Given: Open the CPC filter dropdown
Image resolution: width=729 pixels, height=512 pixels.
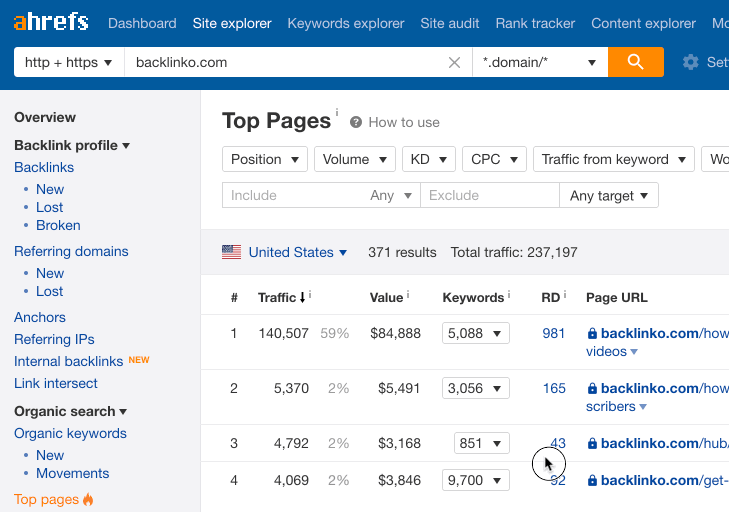Looking at the screenshot, I should pyautogui.click(x=494, y=159).
